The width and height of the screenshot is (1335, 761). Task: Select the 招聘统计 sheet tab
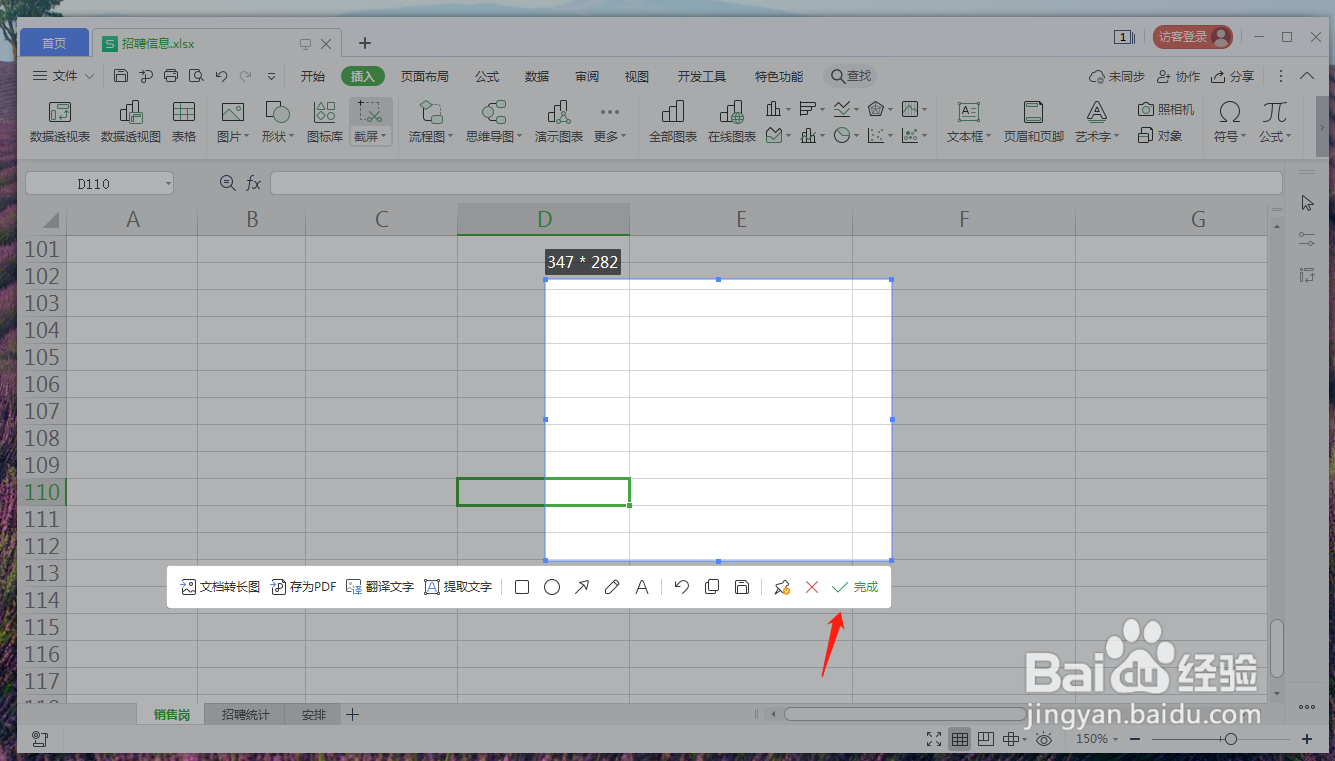(245, 714)
